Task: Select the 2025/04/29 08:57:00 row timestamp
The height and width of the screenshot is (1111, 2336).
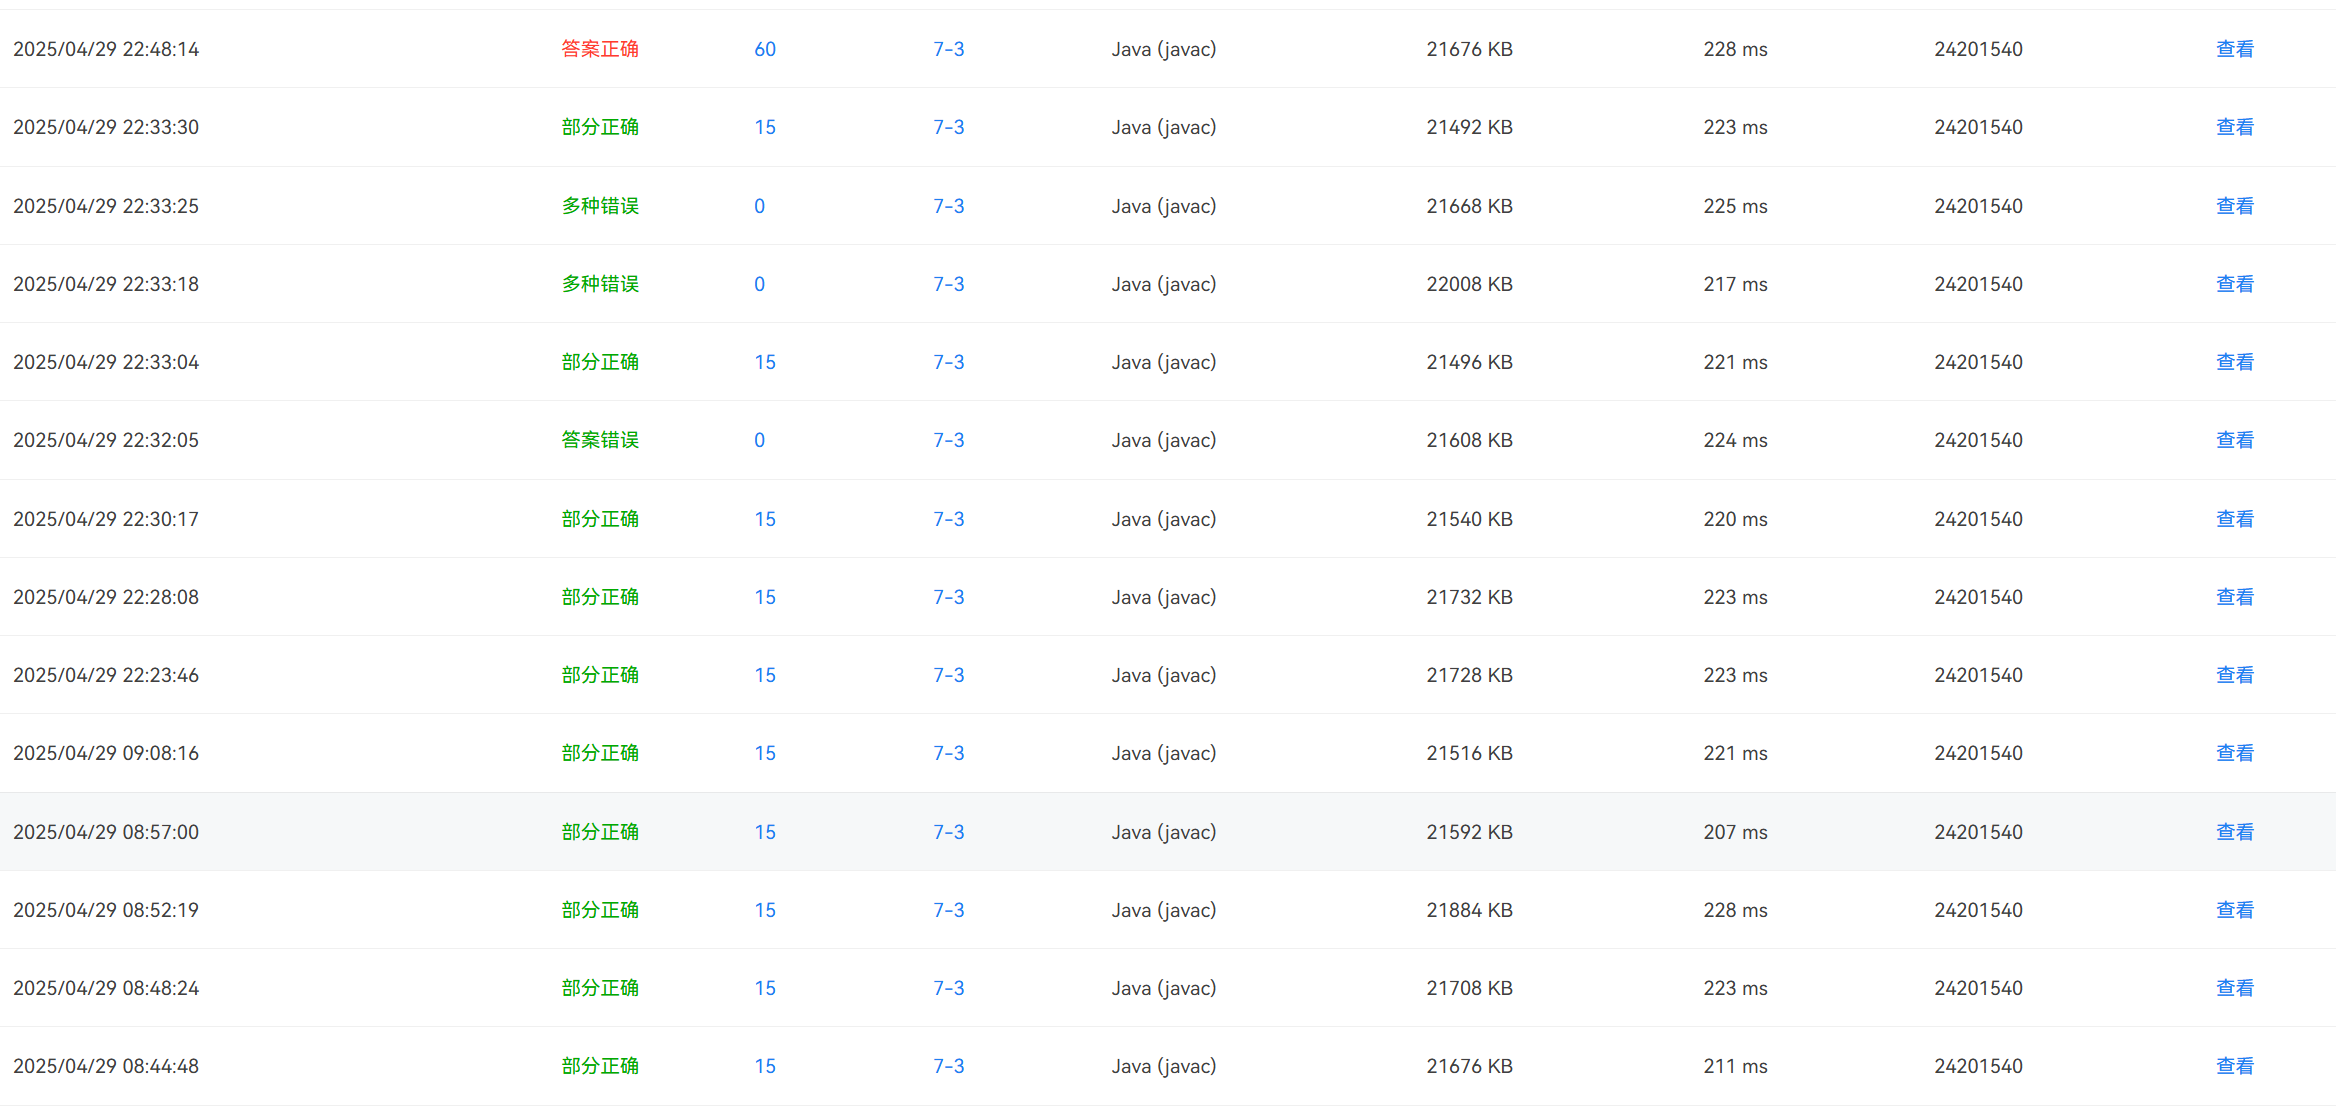Action: [x=106, y=832]
